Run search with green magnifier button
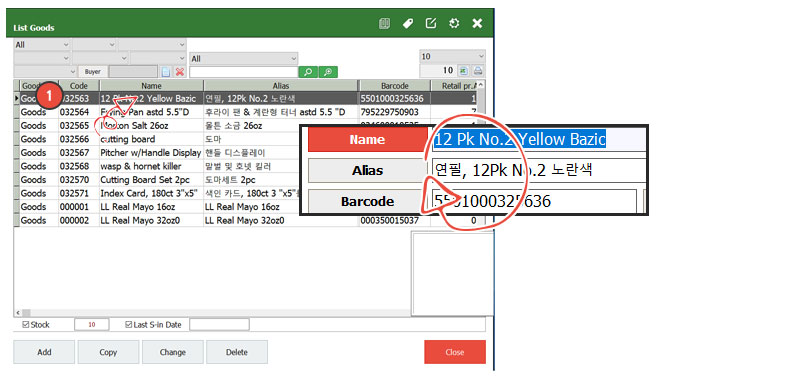The height and width of the screenshot is (377, 805). 308,72
